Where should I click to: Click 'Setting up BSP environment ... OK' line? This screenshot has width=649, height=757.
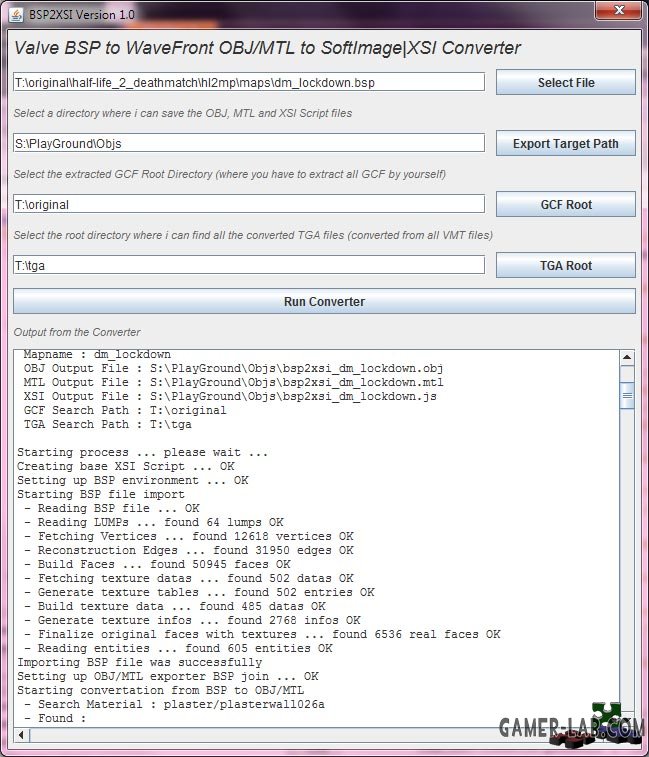coord(133,480)
